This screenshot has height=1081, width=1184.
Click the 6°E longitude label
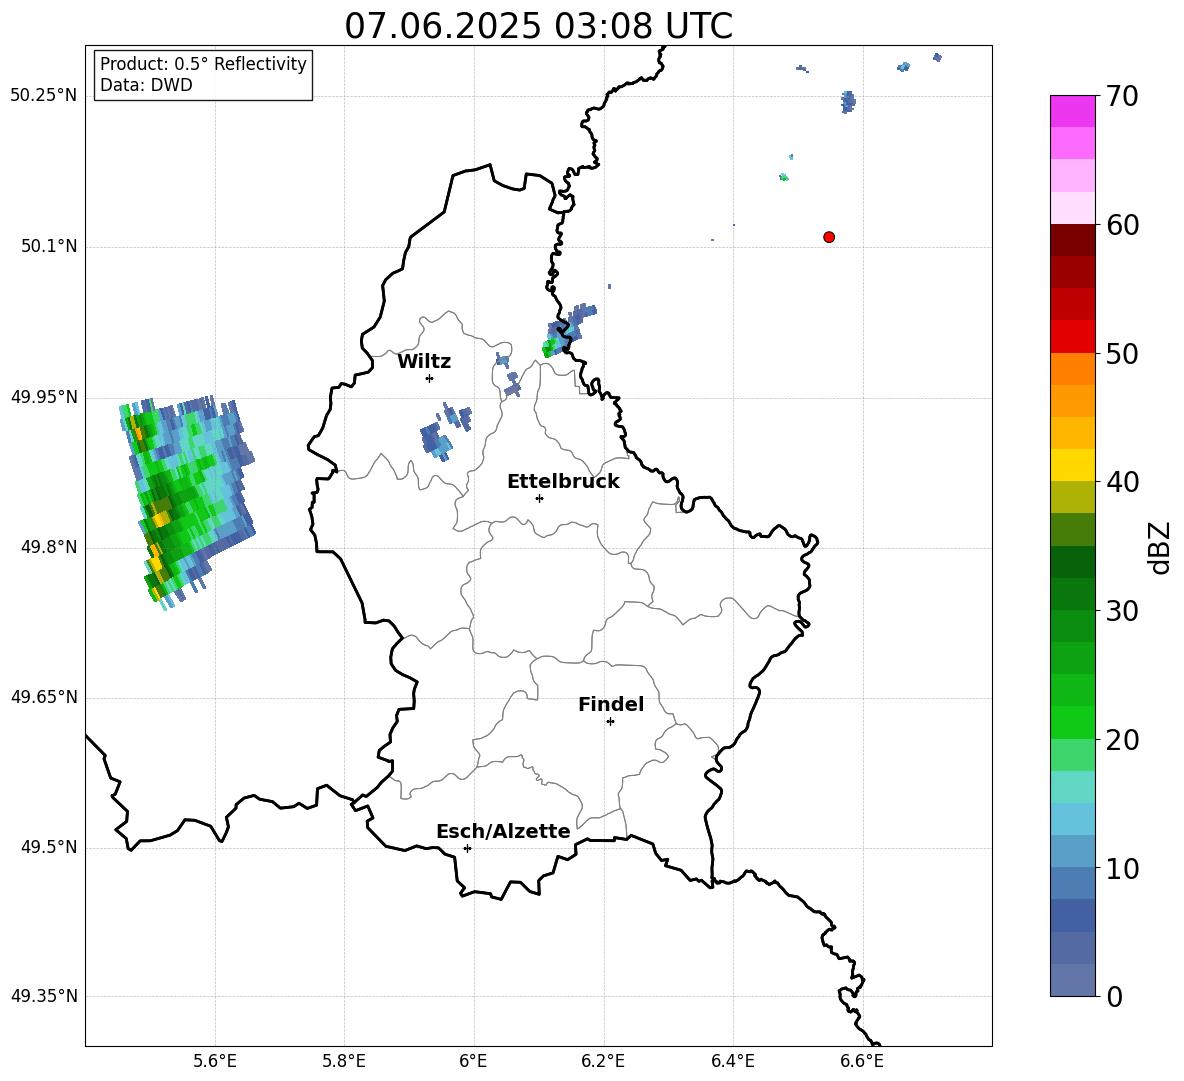473,1061
